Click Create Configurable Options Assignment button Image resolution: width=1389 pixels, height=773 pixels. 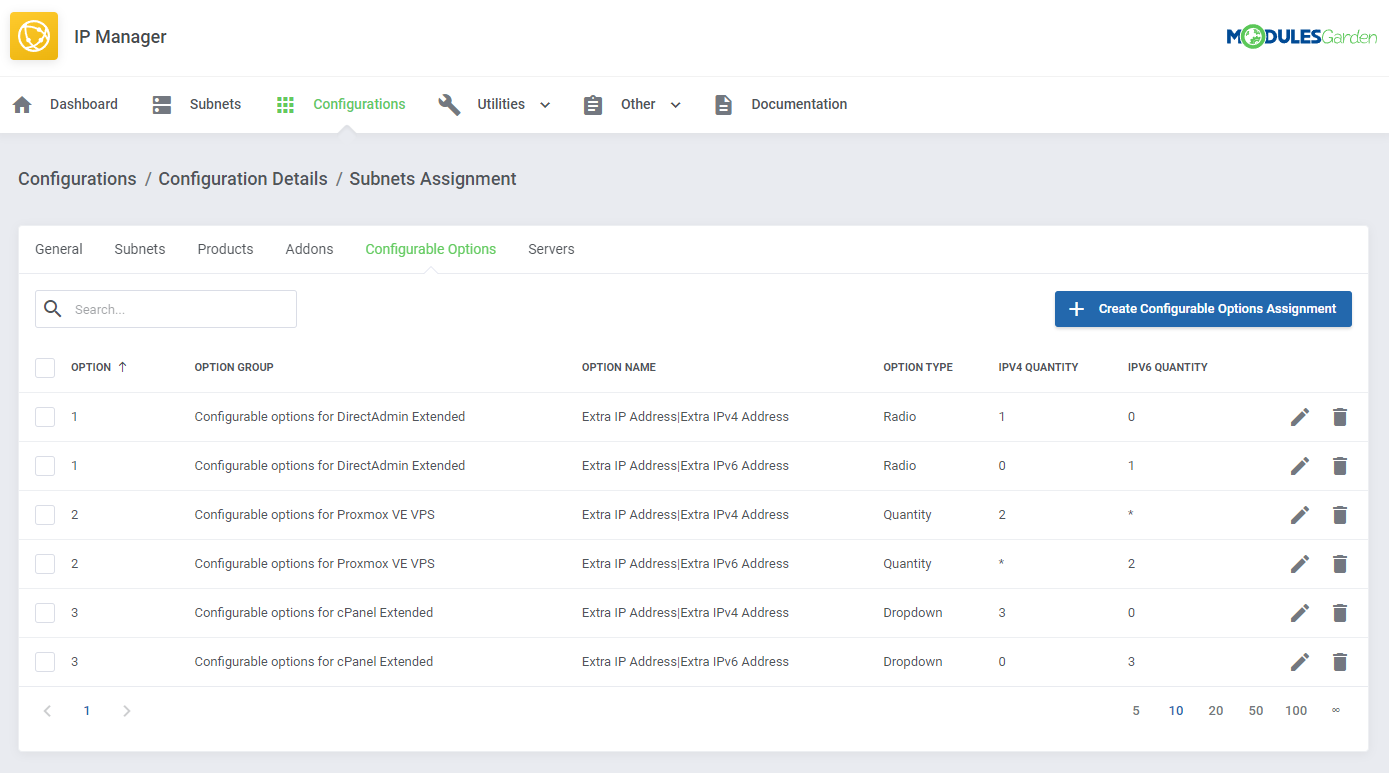pyautogui.click(x=1203, y=308)
